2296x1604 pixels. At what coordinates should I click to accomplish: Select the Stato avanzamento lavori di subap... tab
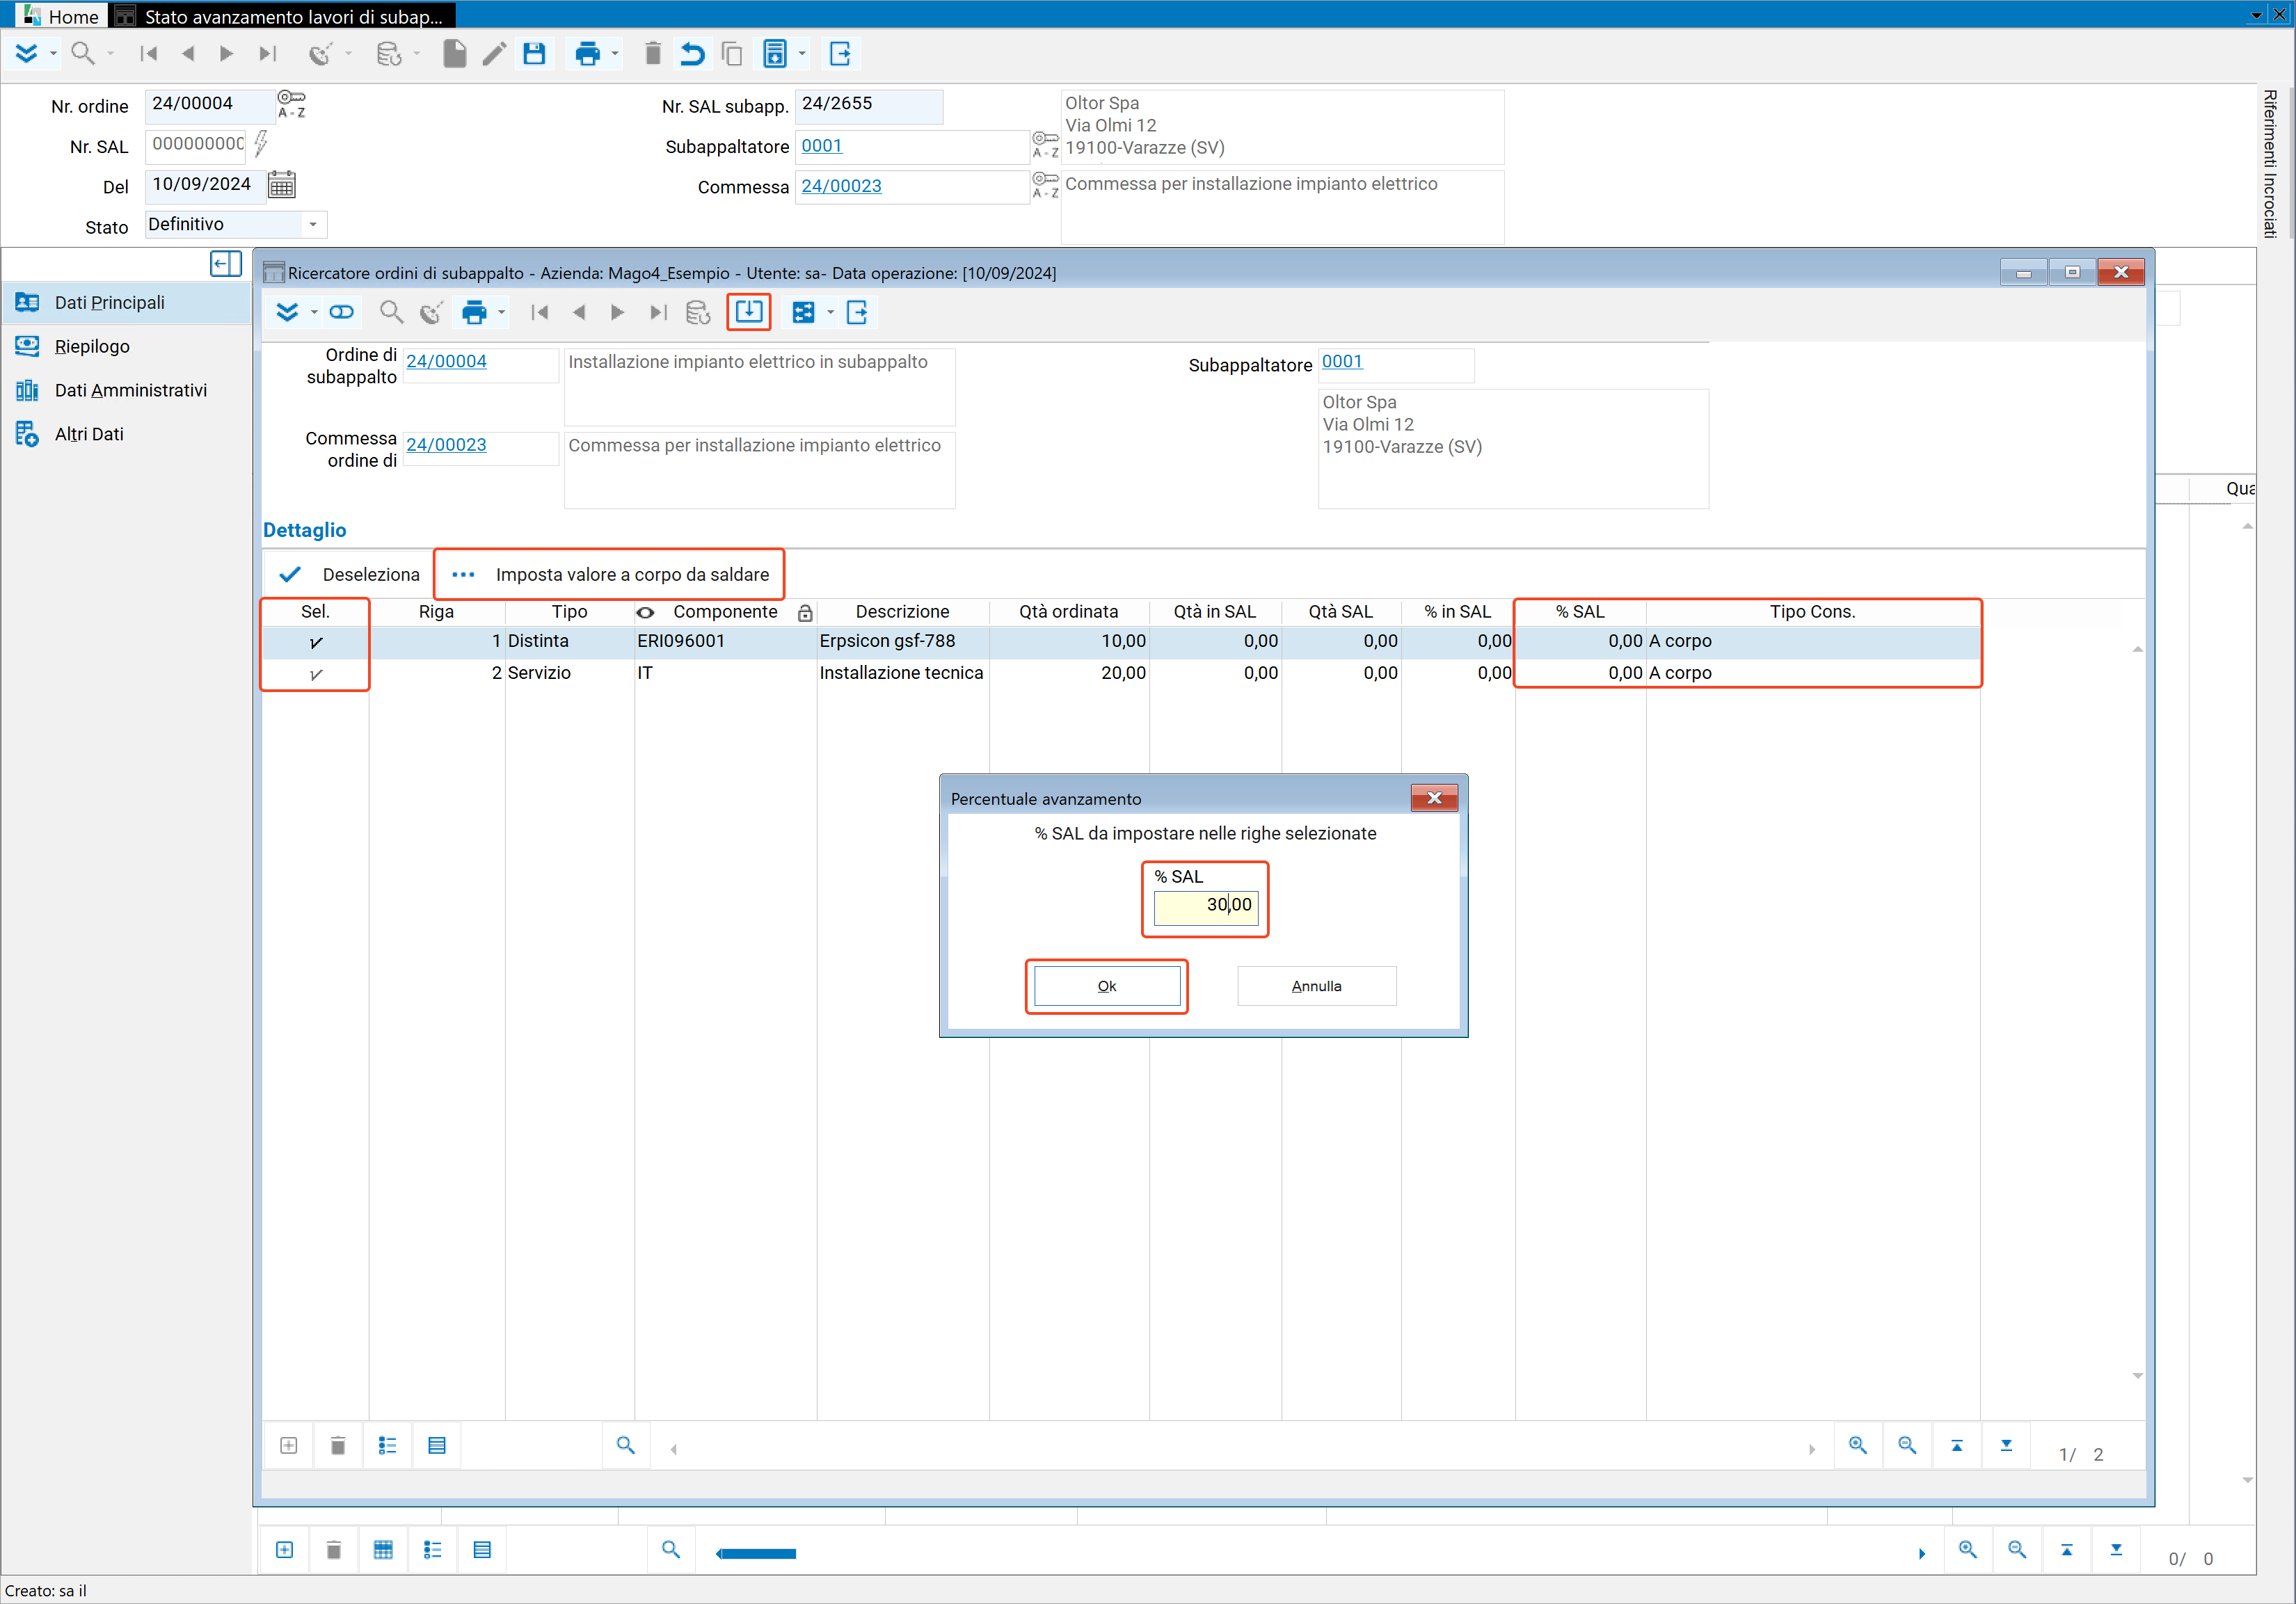pos(283,16)
